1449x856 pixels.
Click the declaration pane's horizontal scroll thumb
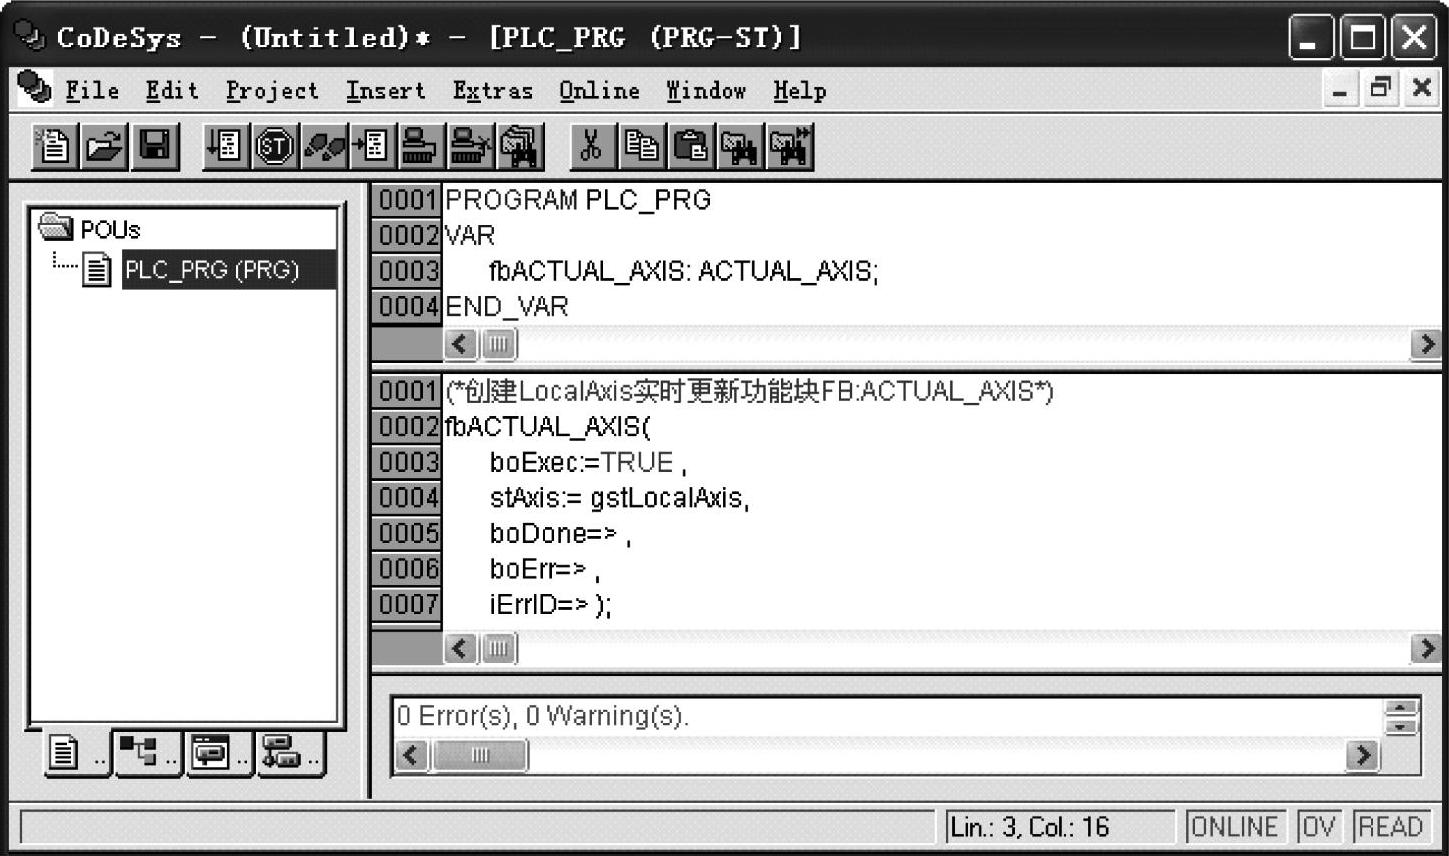click(x=498, y=344)
